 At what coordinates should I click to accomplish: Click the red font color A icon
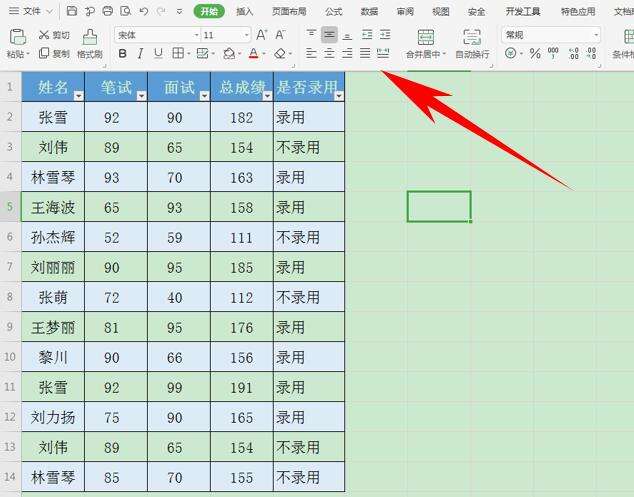coord(254,53)
